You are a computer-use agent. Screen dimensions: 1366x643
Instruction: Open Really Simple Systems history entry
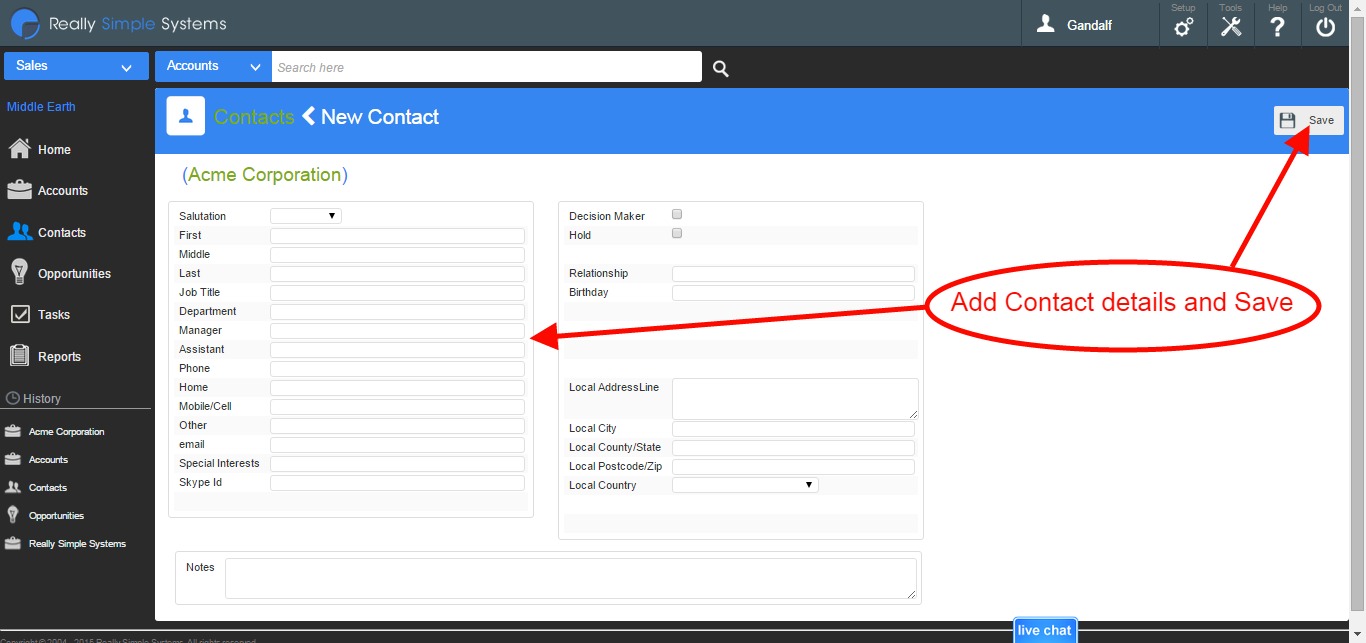click(x=66, y=544)
